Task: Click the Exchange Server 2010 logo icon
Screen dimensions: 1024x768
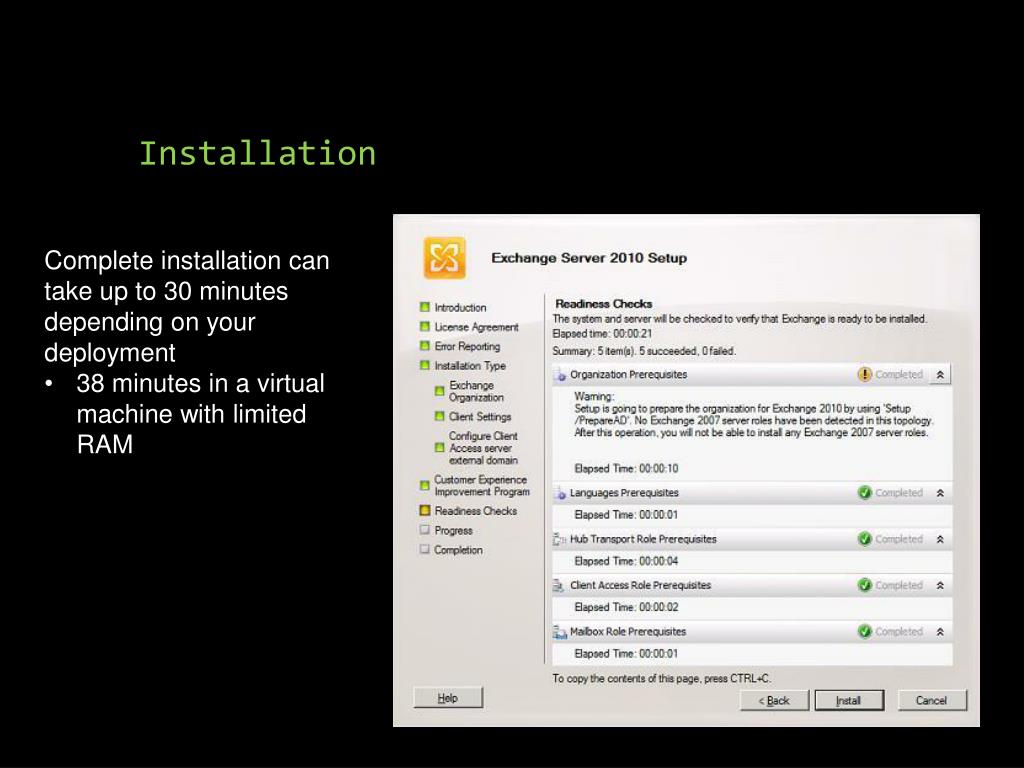Action: tap(445, 257)
